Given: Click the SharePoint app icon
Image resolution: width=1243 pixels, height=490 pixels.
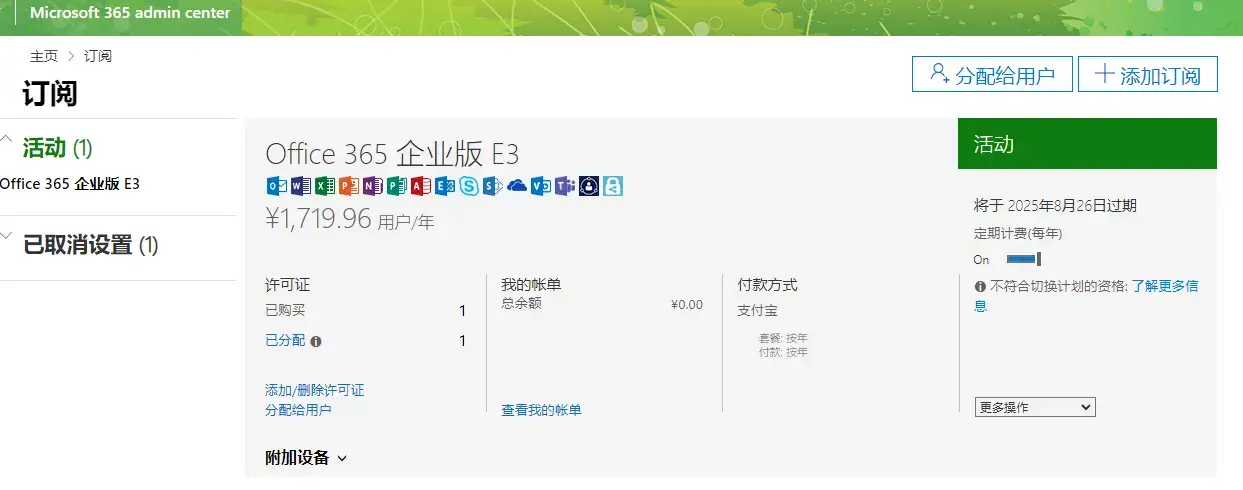Looking at the screenshot, I should coord(492,186).
